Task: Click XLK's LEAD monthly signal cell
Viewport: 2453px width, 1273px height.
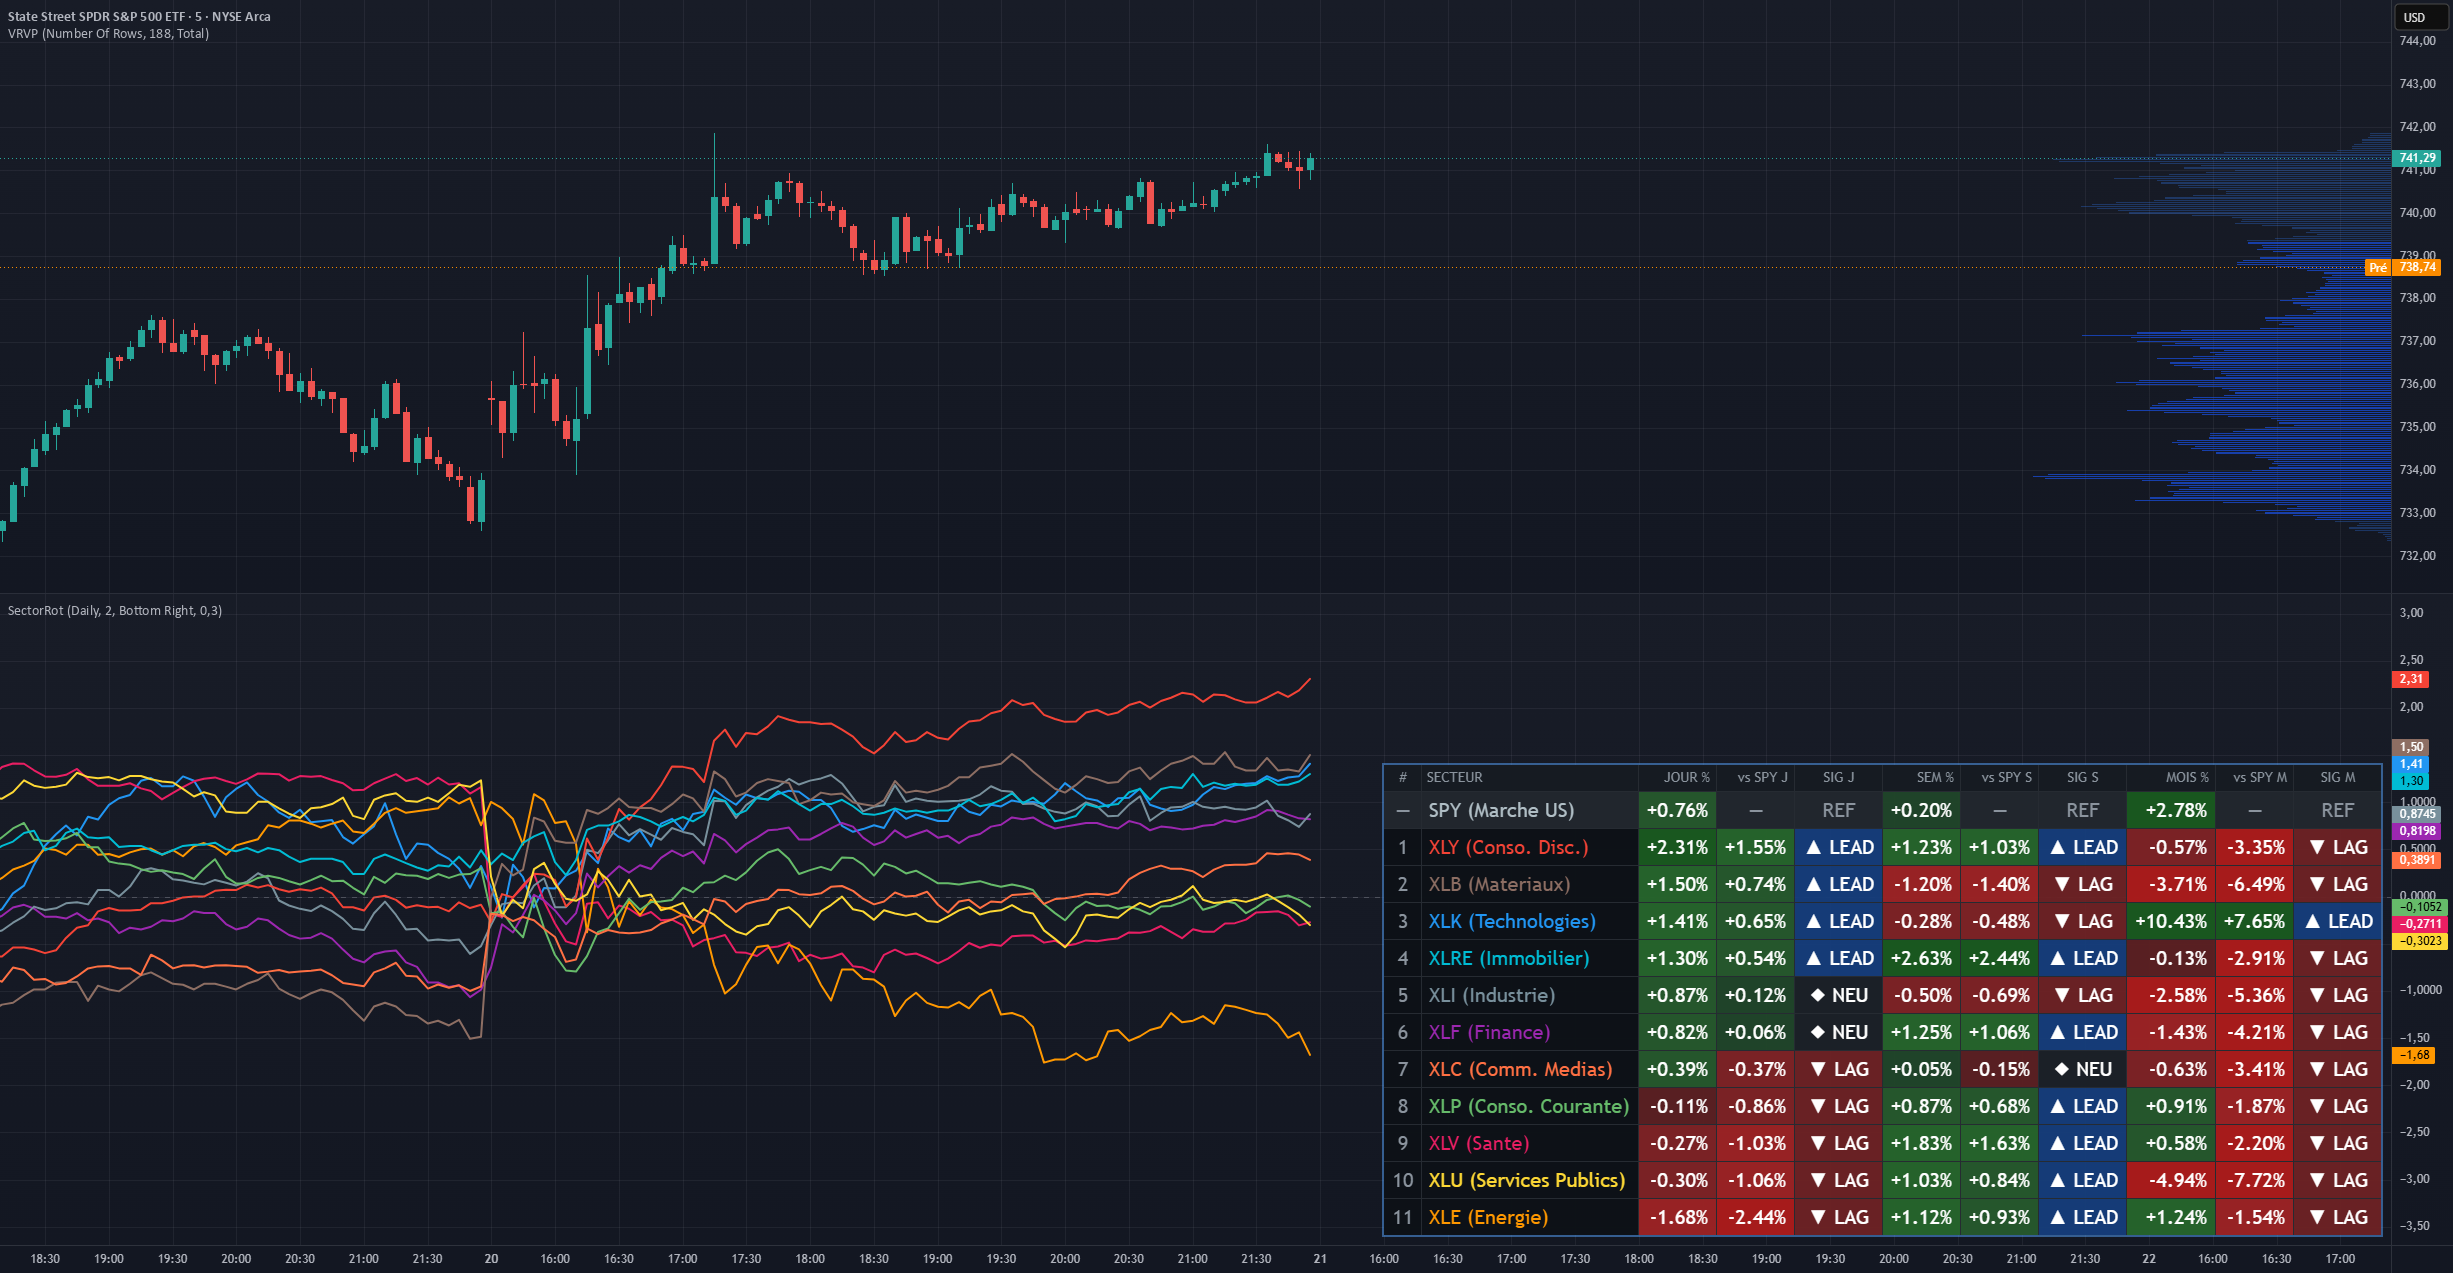Action: pyautogui.click(x=2338, y=921)
